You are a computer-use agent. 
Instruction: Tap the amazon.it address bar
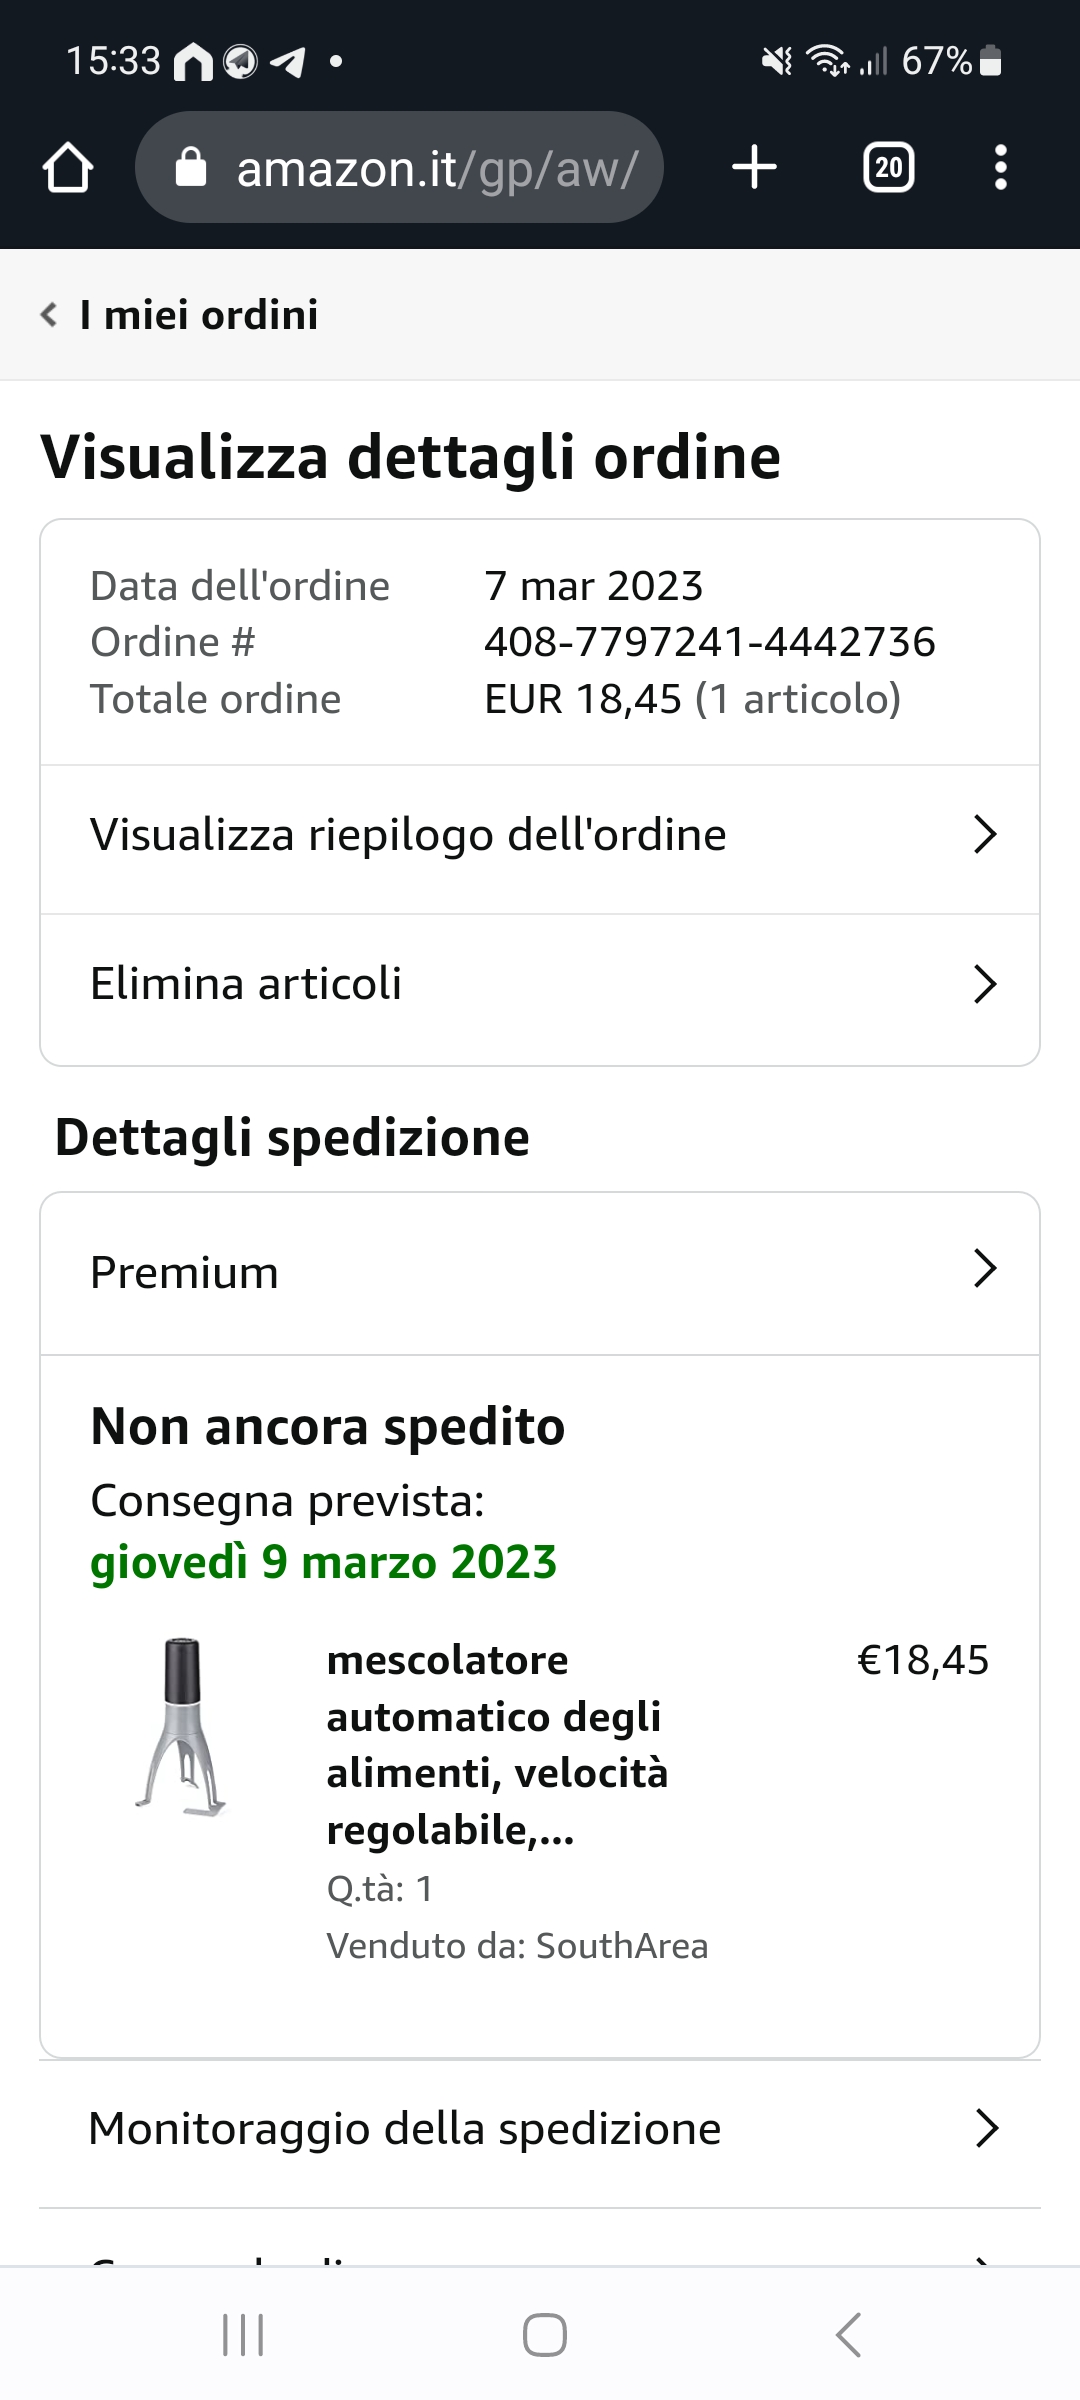click(x=437, y=168)
